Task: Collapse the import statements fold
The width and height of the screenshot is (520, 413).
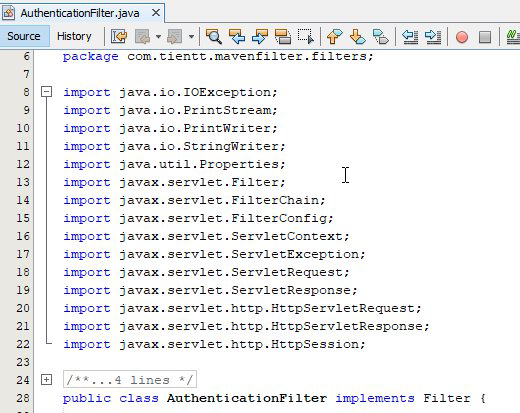Action: 47,92
